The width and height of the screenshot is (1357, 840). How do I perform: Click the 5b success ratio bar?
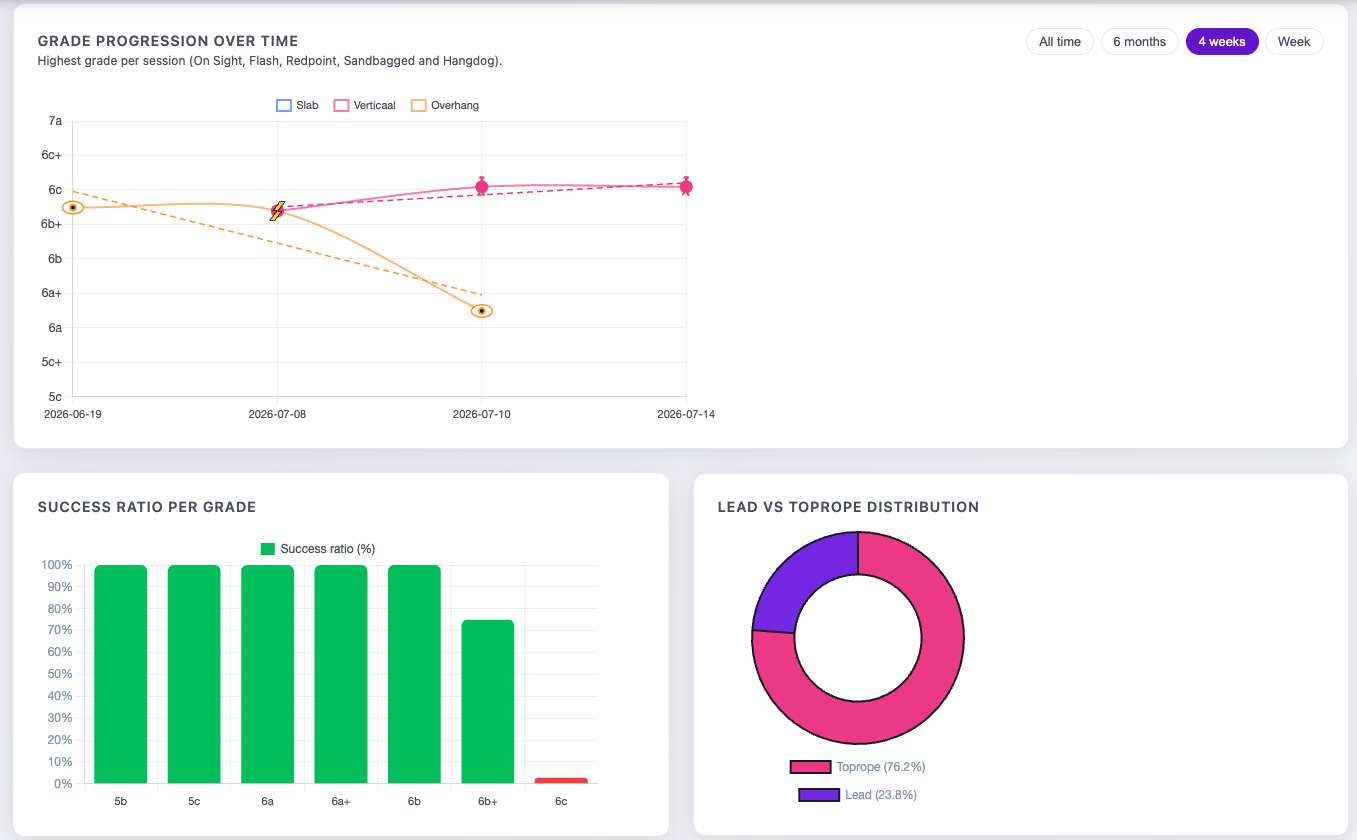[x=121, y=674]
